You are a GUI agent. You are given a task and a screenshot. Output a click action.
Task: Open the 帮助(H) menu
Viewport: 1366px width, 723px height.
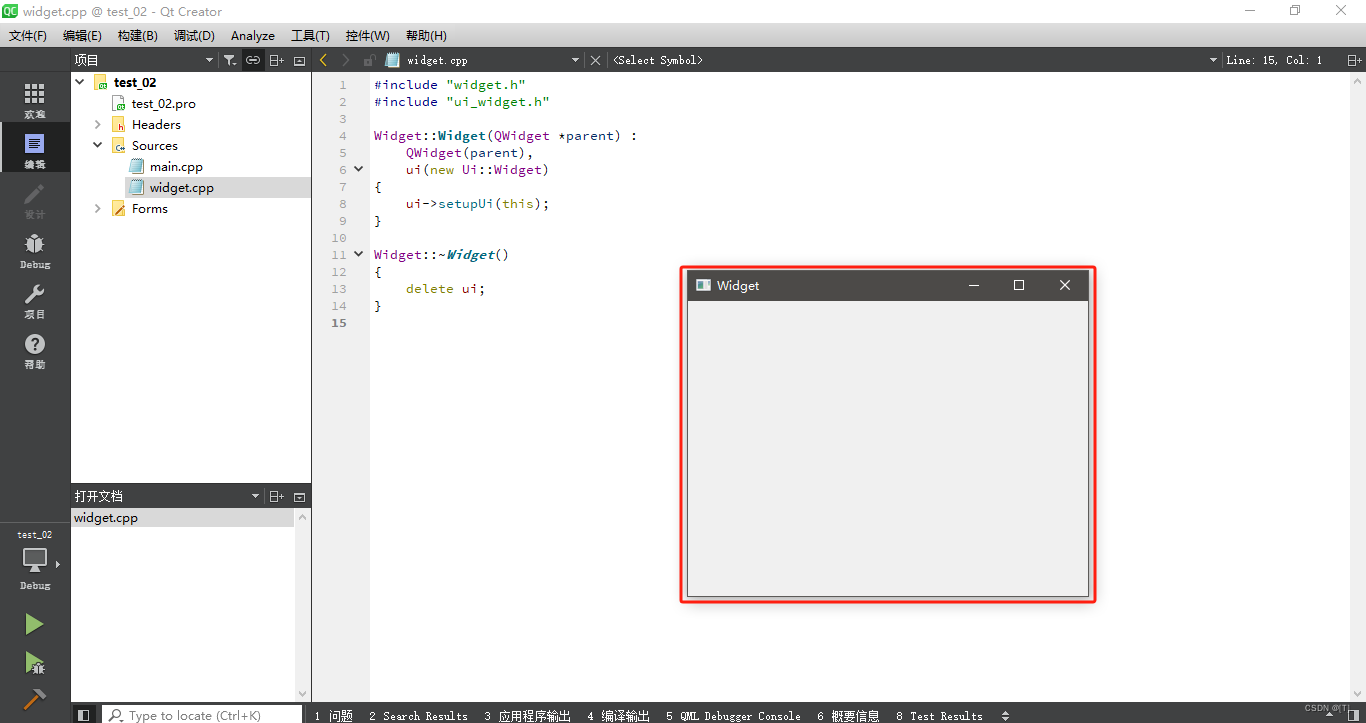tap(426, 35)
